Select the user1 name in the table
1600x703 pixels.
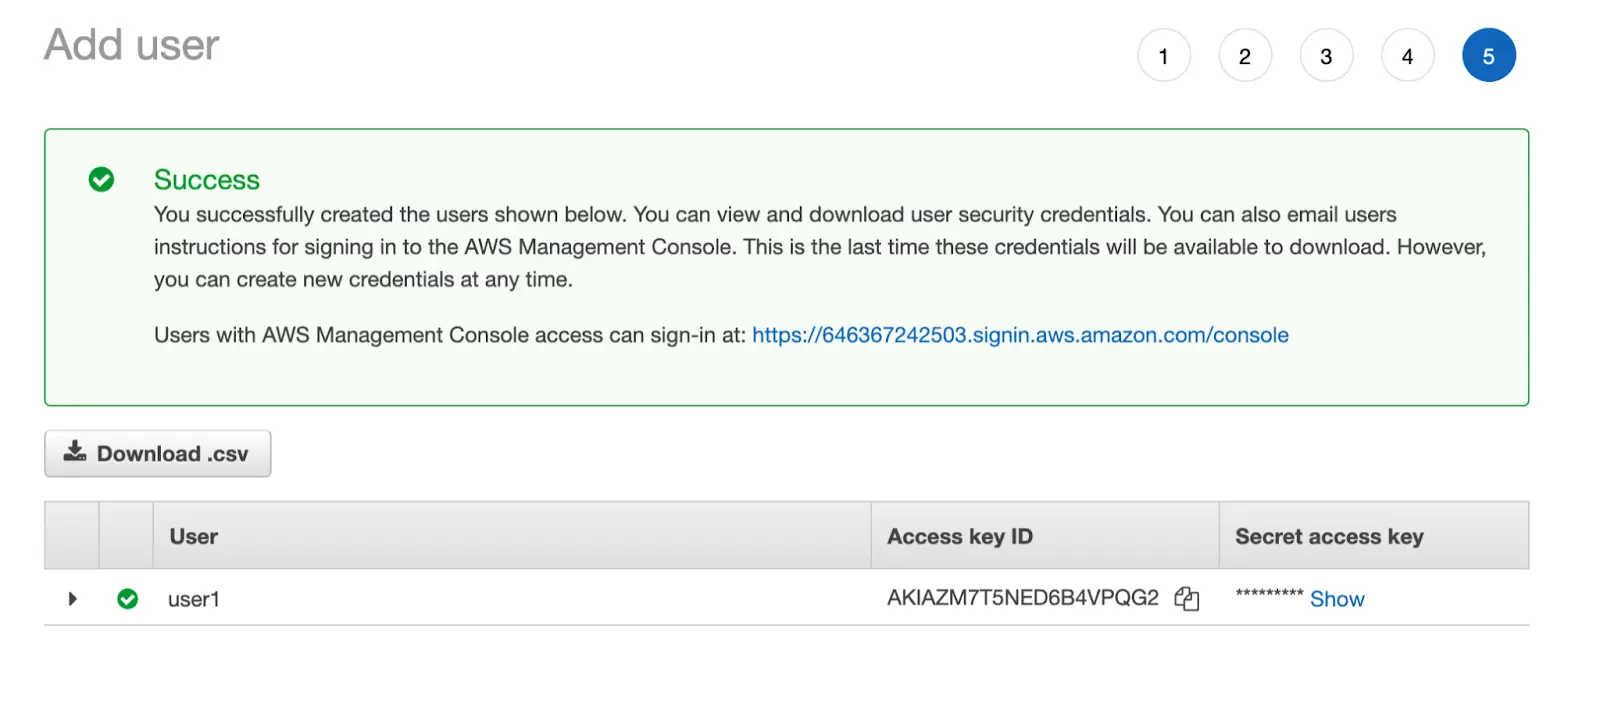[193, 599]
